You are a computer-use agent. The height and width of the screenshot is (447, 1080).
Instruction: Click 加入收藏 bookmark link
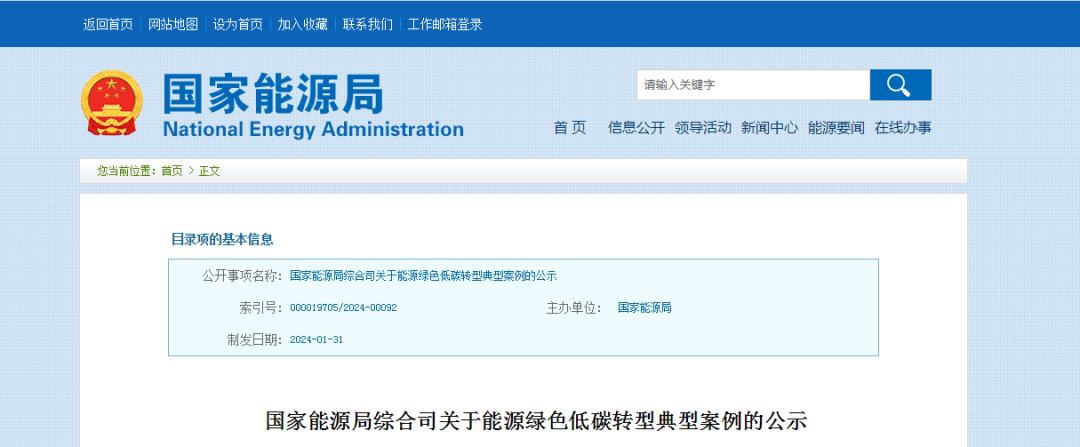302,24
